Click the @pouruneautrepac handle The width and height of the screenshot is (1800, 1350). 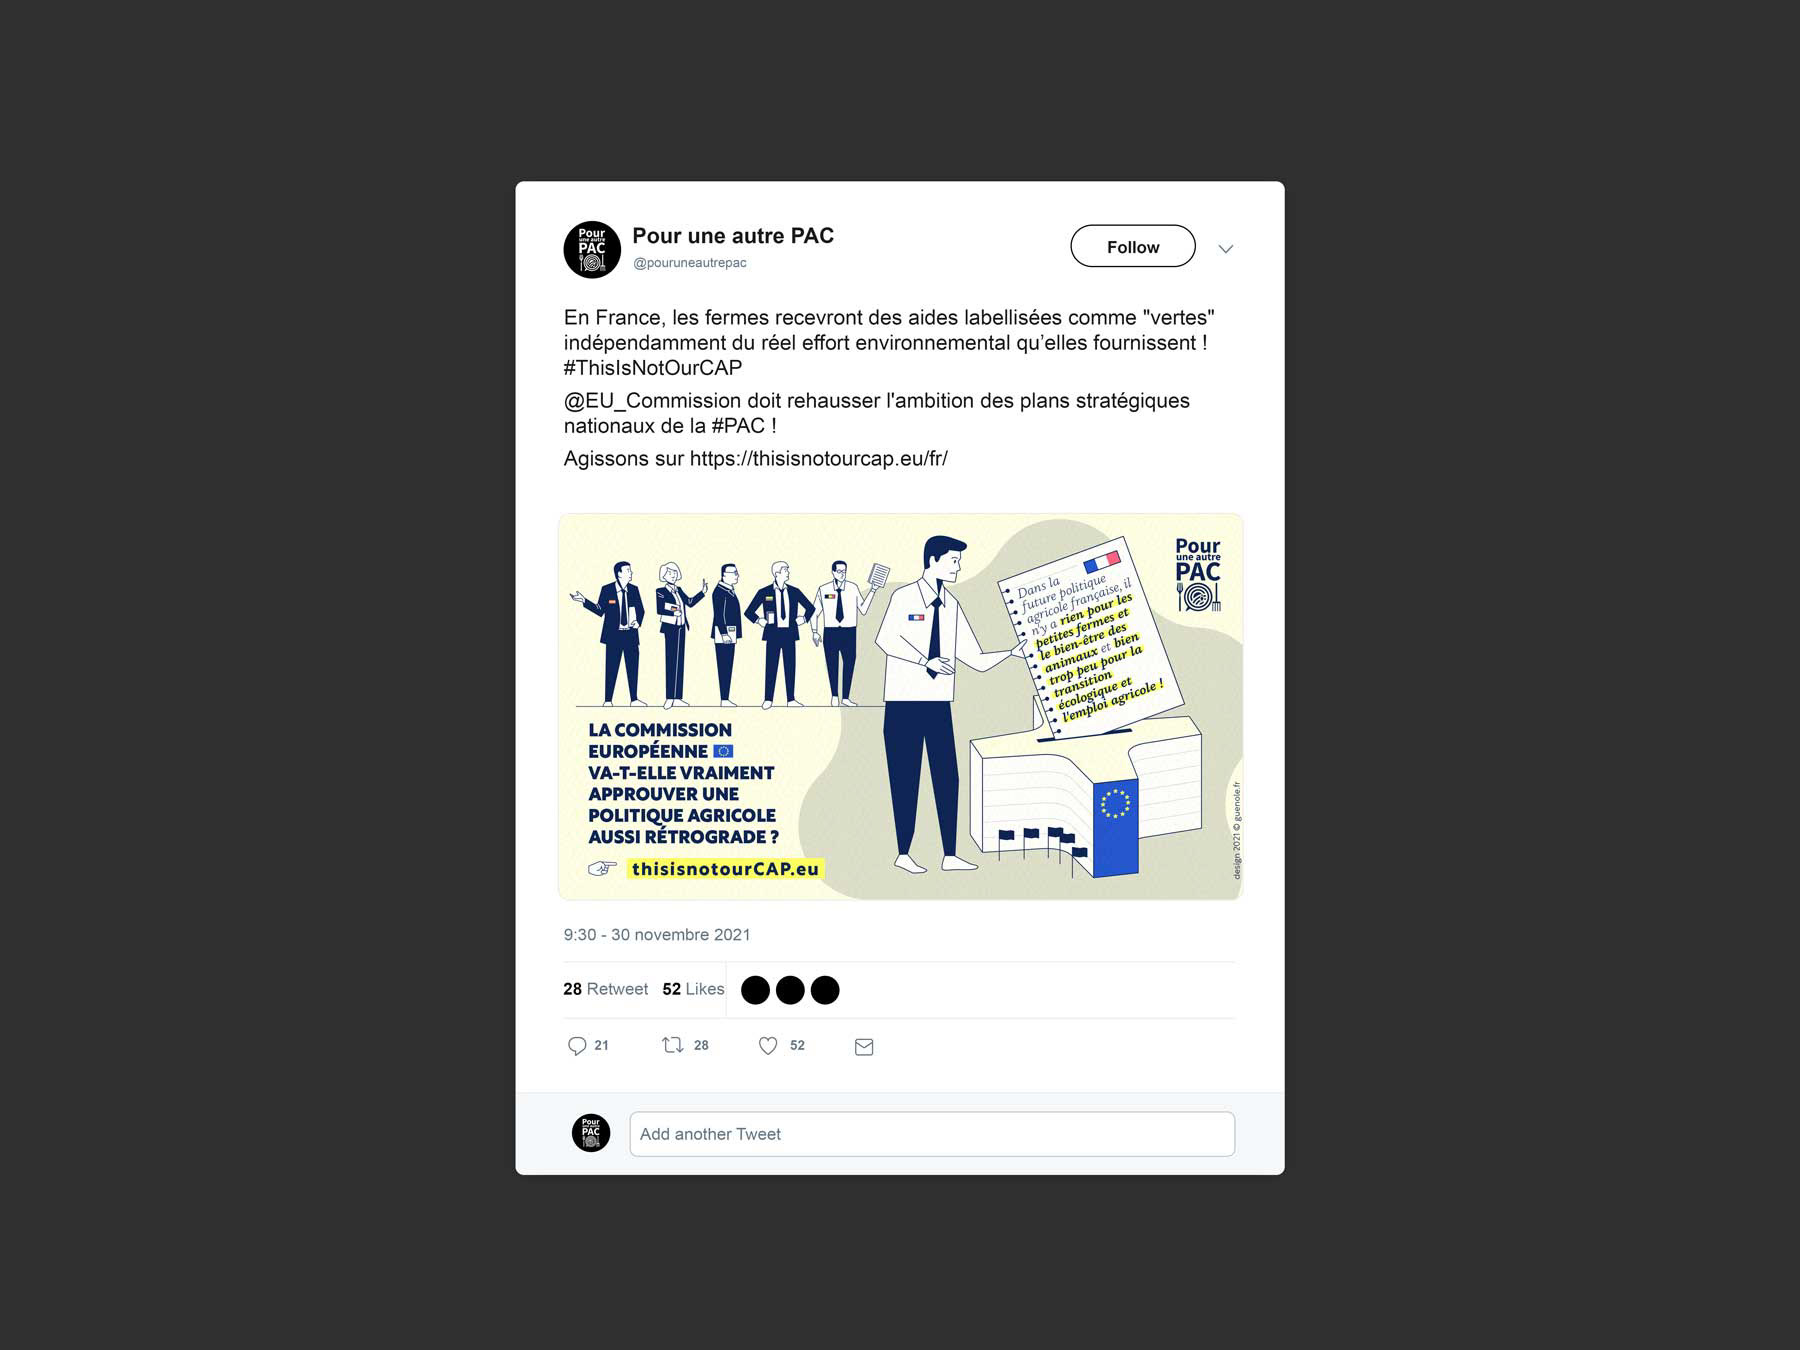point(690,263)
